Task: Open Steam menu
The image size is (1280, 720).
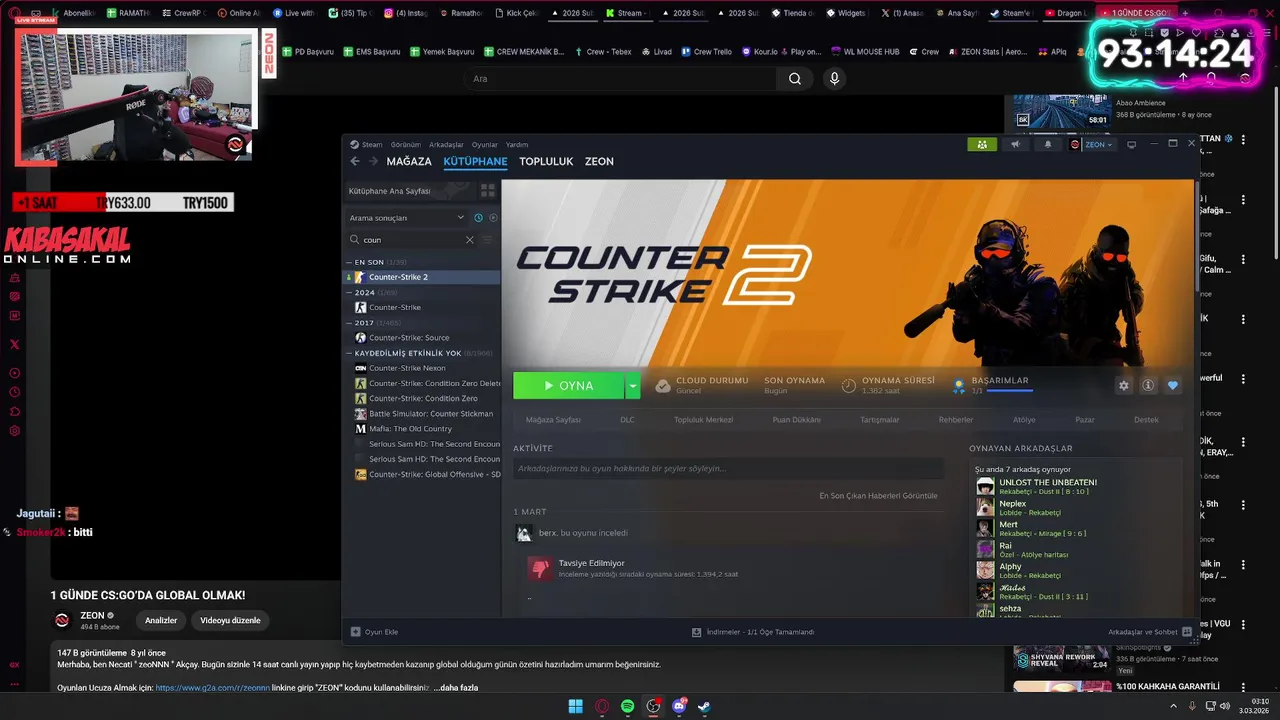Action: point(372,144)
